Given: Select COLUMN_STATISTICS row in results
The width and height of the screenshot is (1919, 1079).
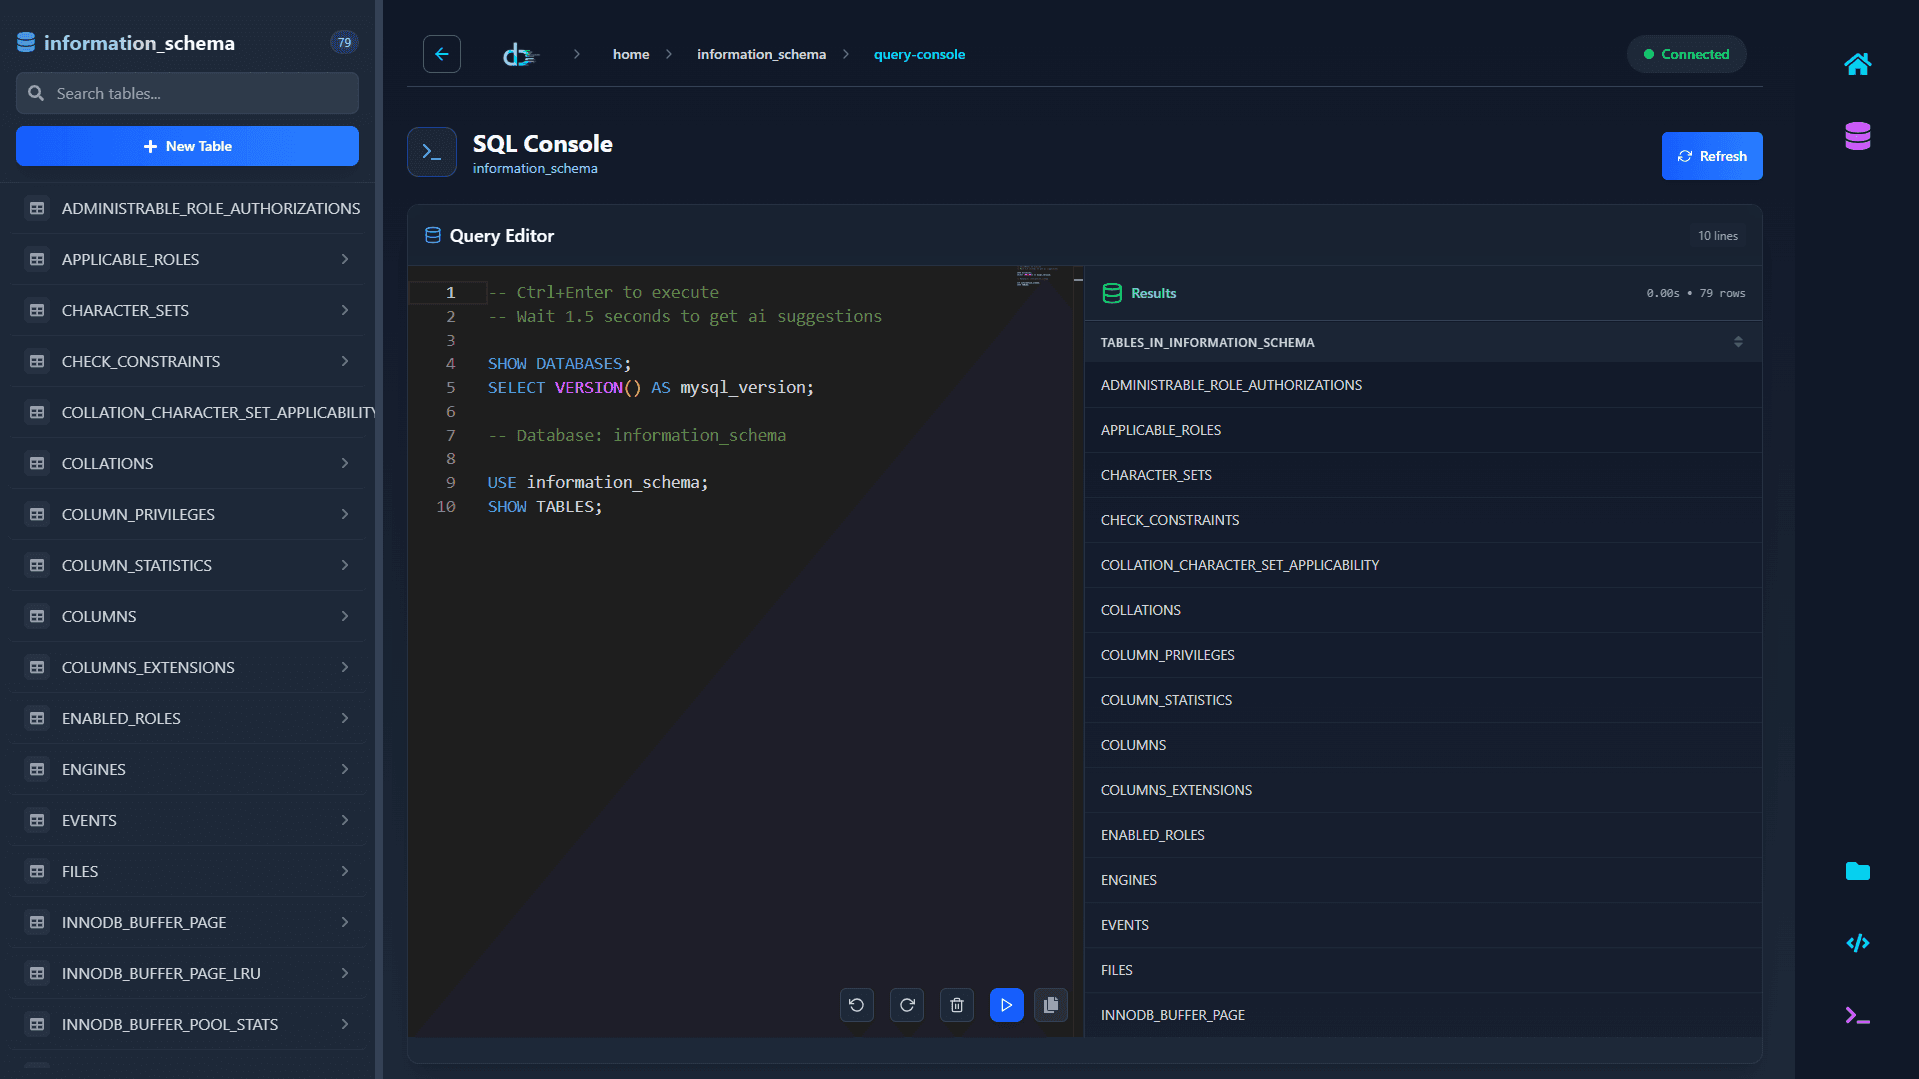Looking at the screenshot, I should click(x=1423, y=700).
